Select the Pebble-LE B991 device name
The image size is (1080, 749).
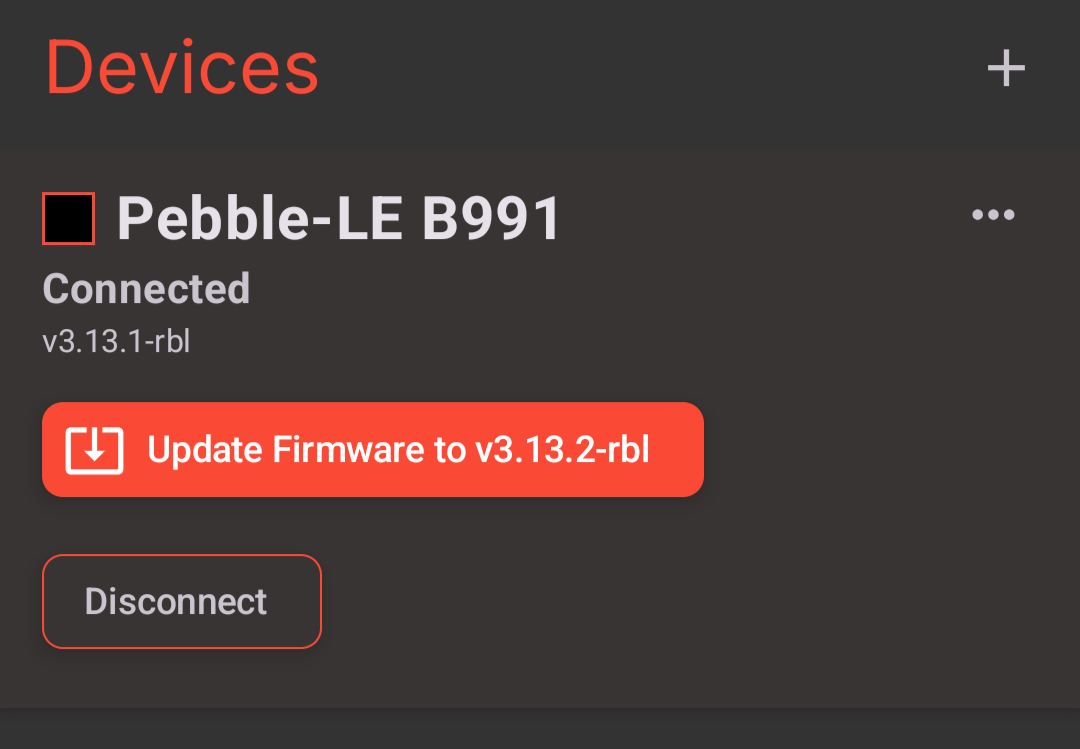tap(339, 219)
